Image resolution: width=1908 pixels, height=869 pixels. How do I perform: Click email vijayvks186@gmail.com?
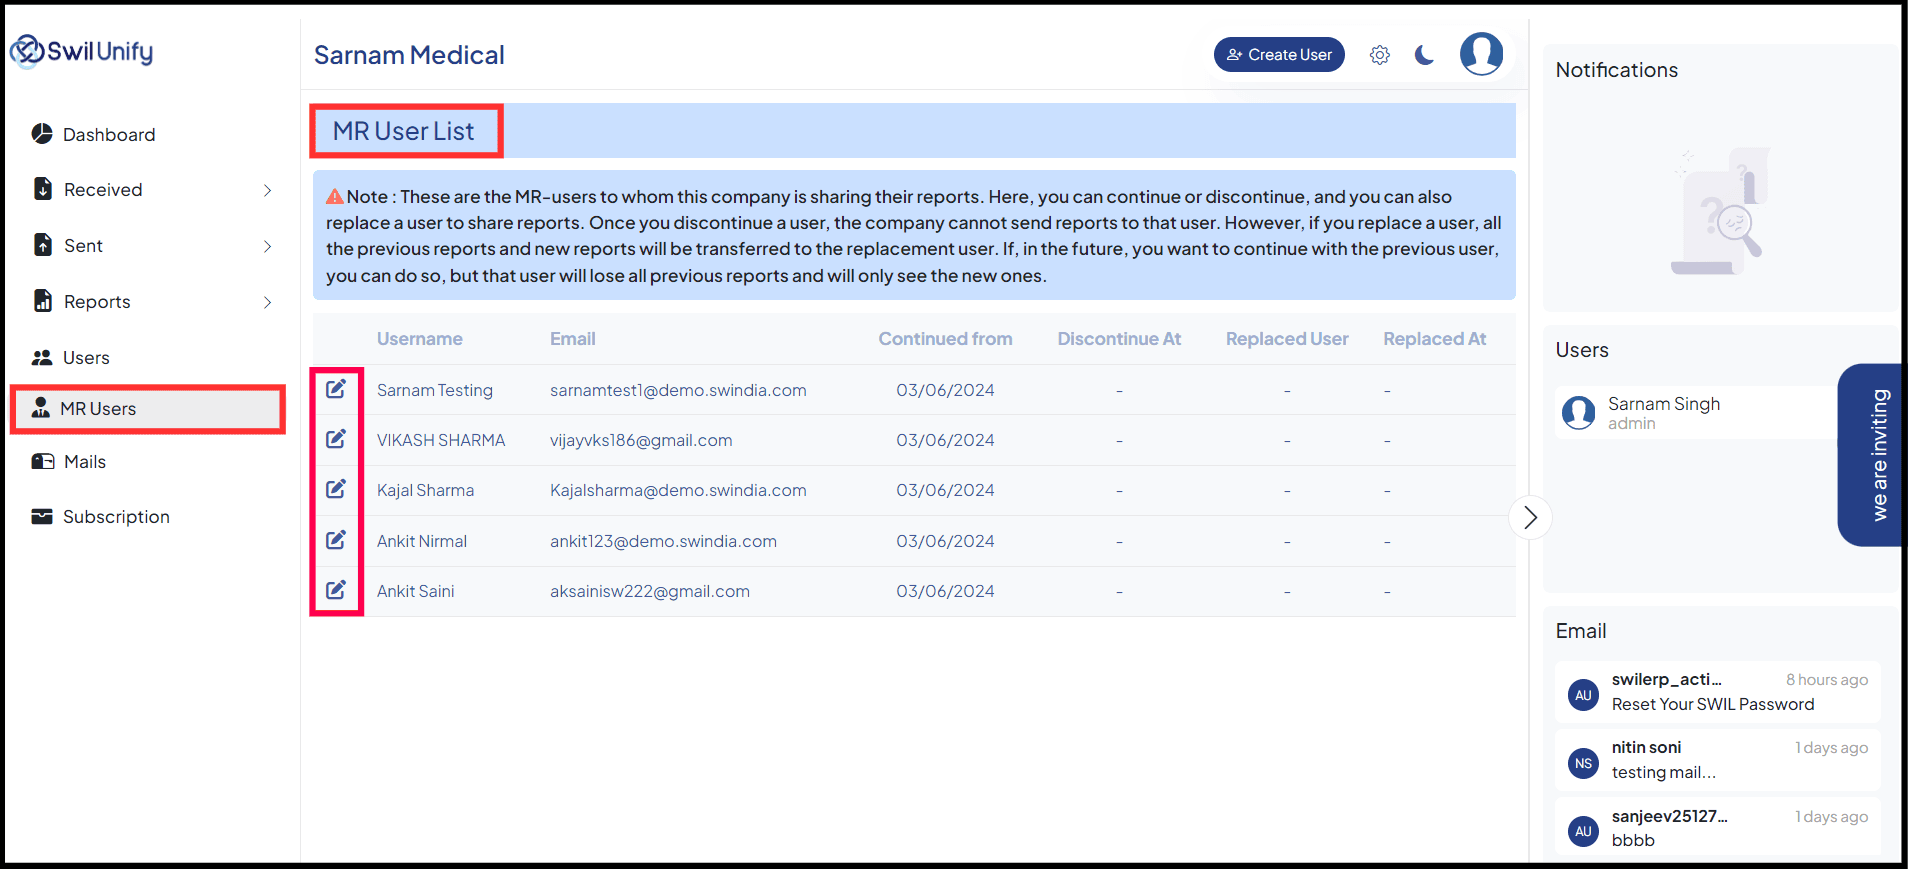coord(641,440)
